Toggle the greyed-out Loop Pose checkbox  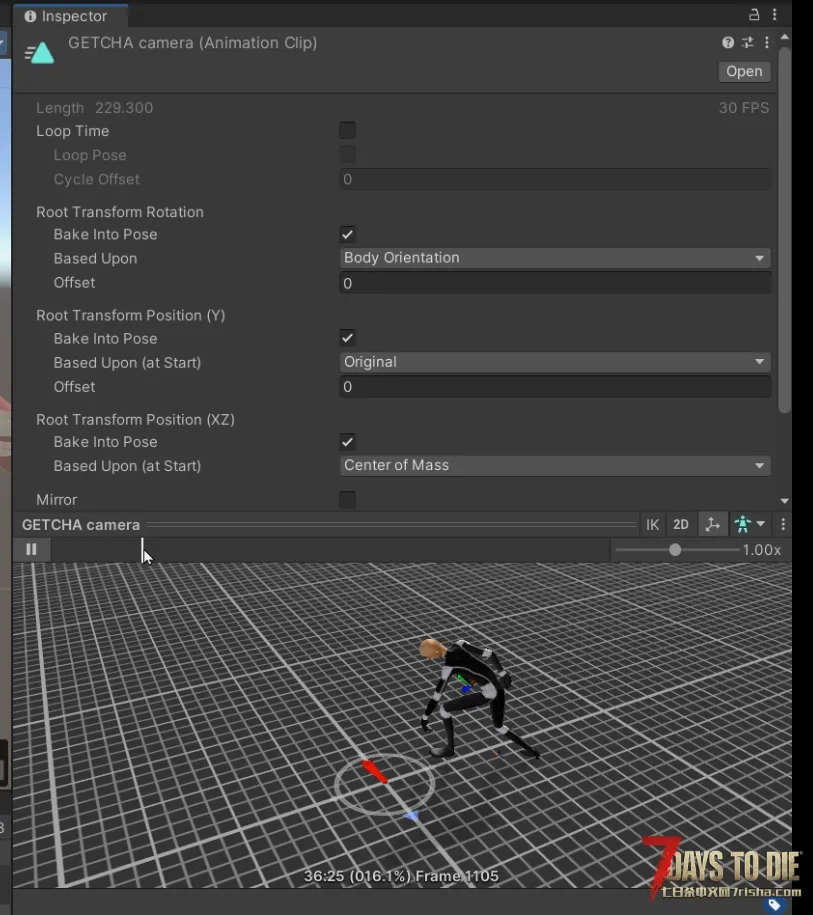(347, 155)
